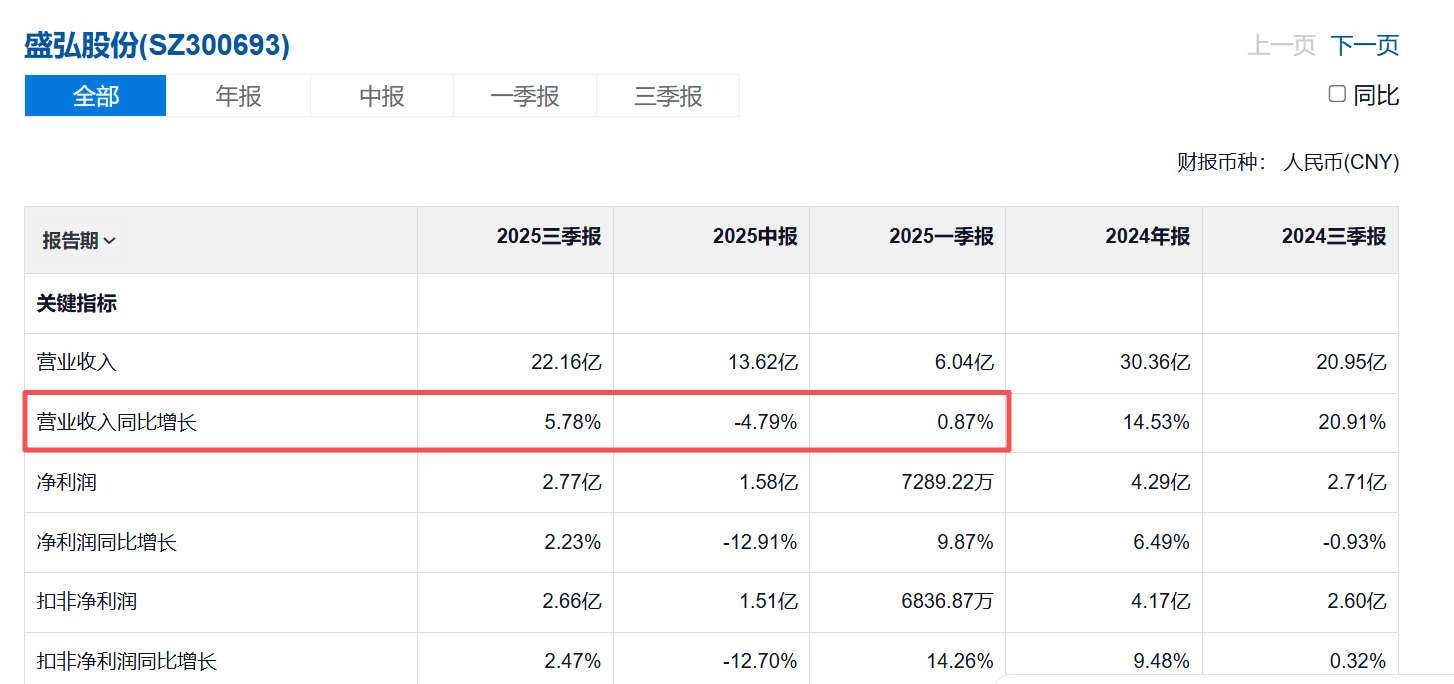The image size is (1454, 684).
Task: Click the 财报币种 人民币(CNY) label
Action: (x=1288, y=162)
